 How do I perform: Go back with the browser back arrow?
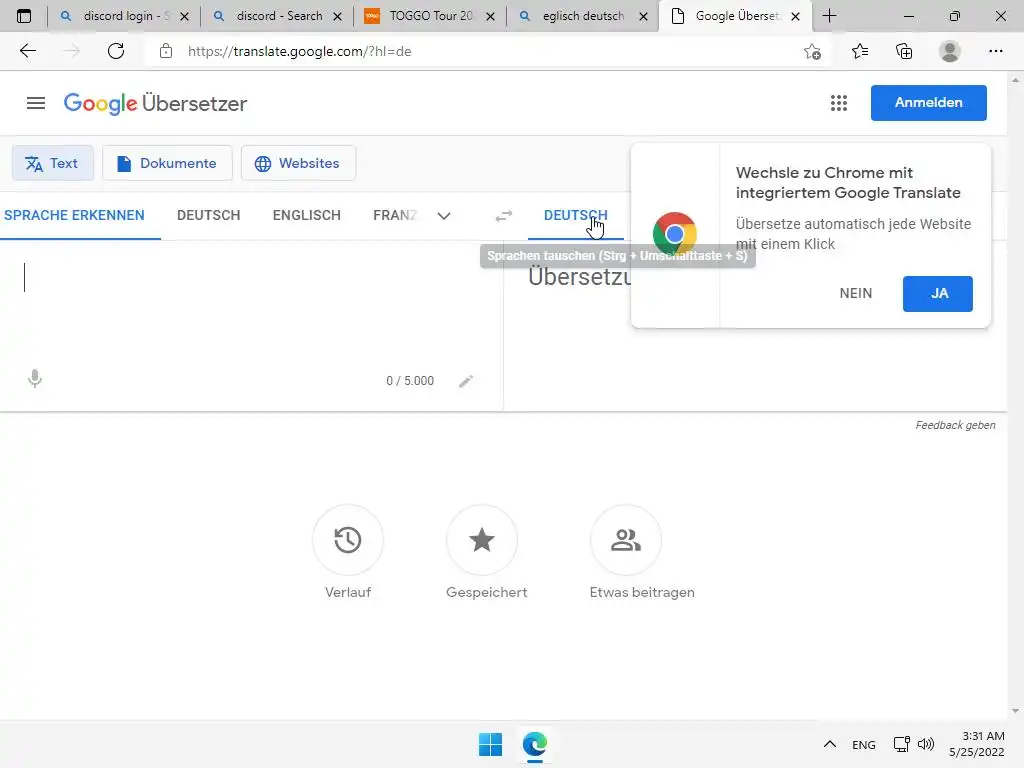pyautogui.click(x=27, y=51)
